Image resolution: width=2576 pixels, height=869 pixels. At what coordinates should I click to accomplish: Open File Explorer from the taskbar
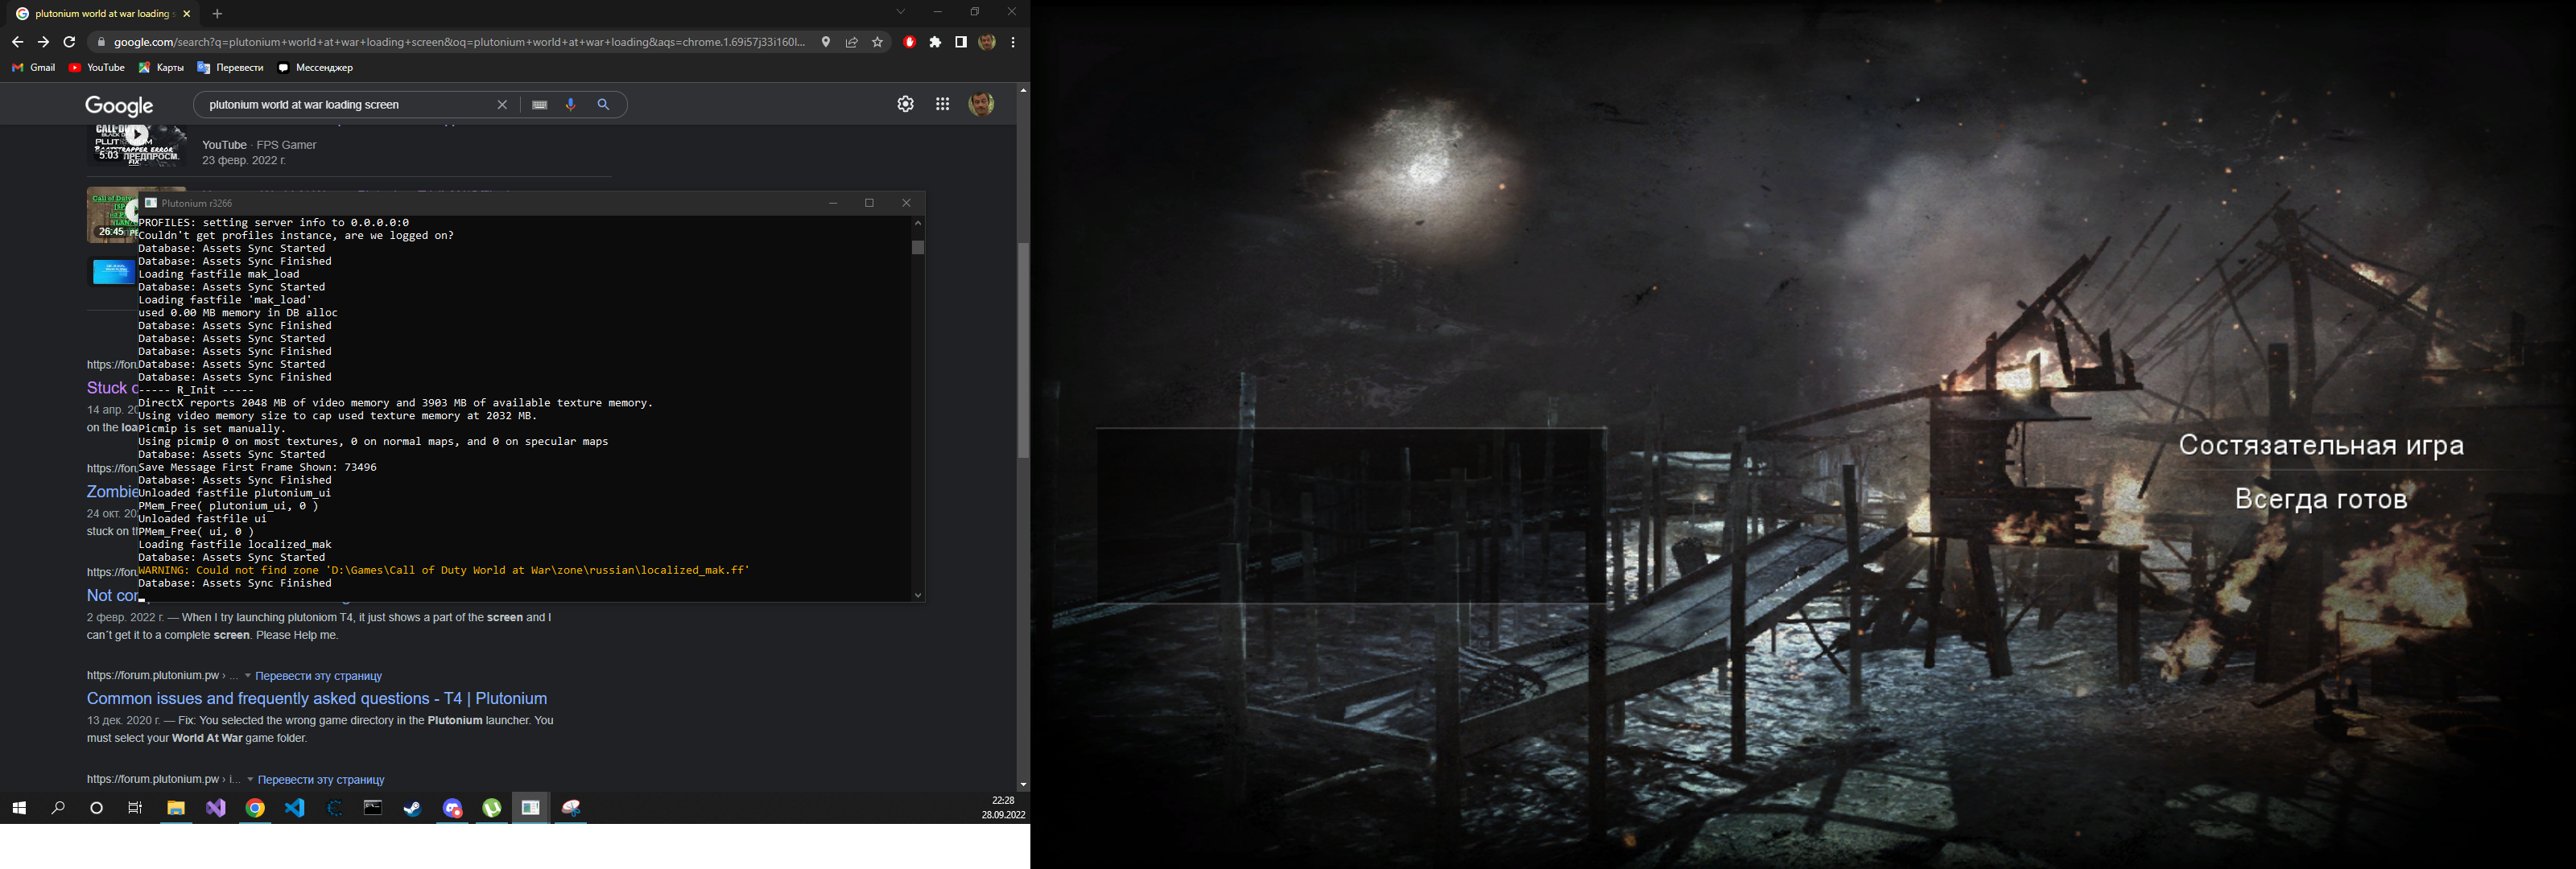(x=176, y=808)
